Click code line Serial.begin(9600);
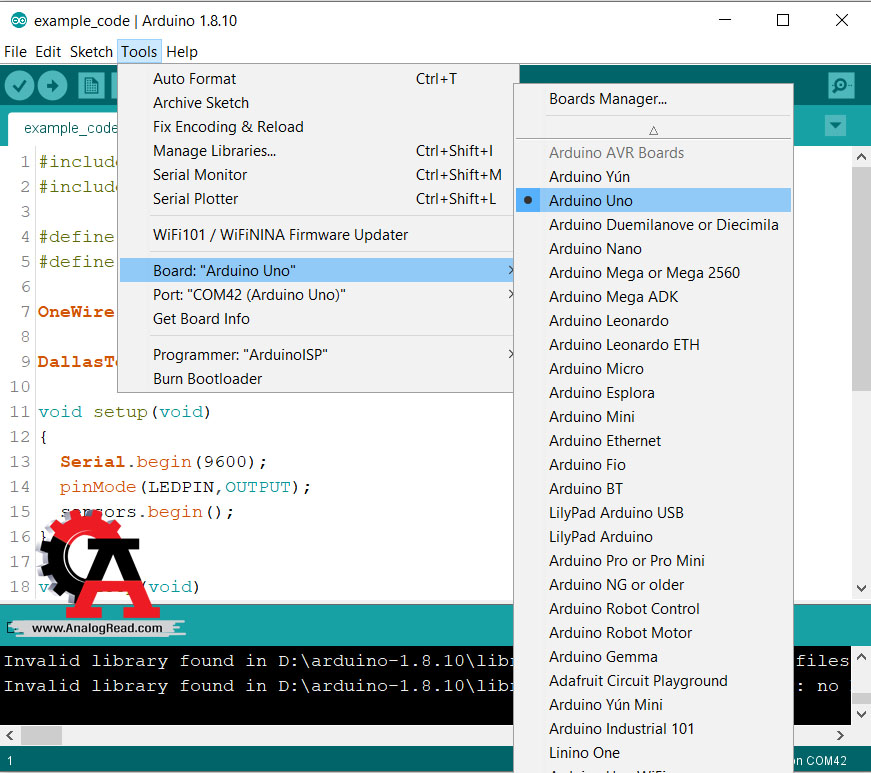The height and width of the screenshot is (773, 871). 163,461
